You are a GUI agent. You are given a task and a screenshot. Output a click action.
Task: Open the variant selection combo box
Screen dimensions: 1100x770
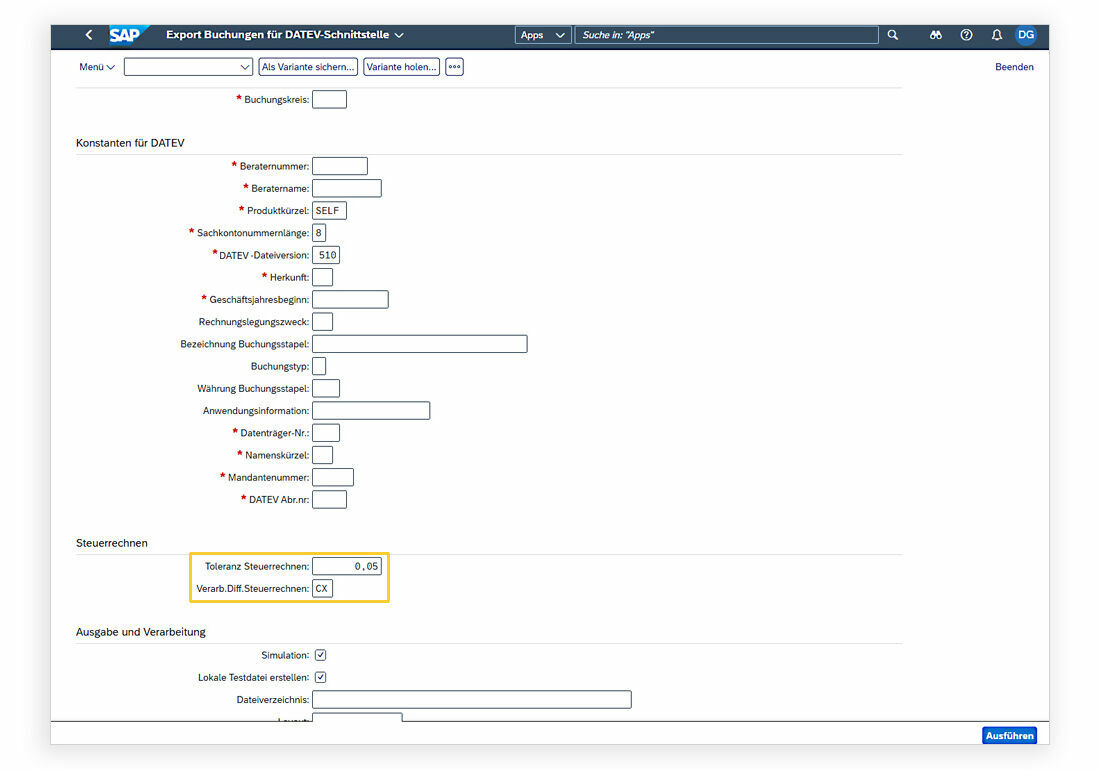(x=188, y=67)
